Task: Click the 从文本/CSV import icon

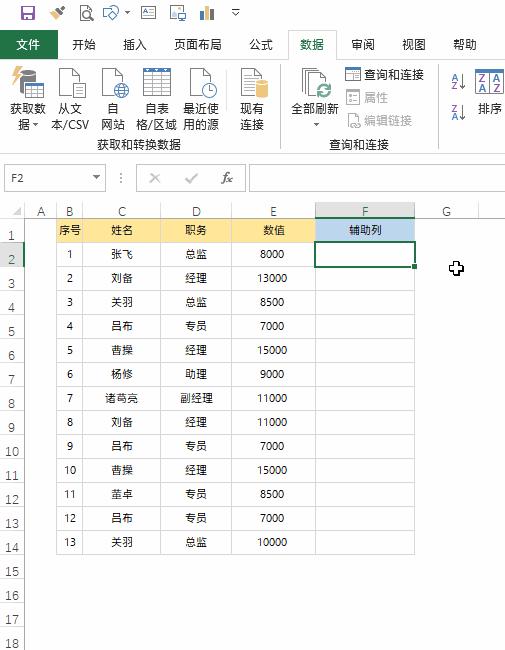Action: coord(72,83)
